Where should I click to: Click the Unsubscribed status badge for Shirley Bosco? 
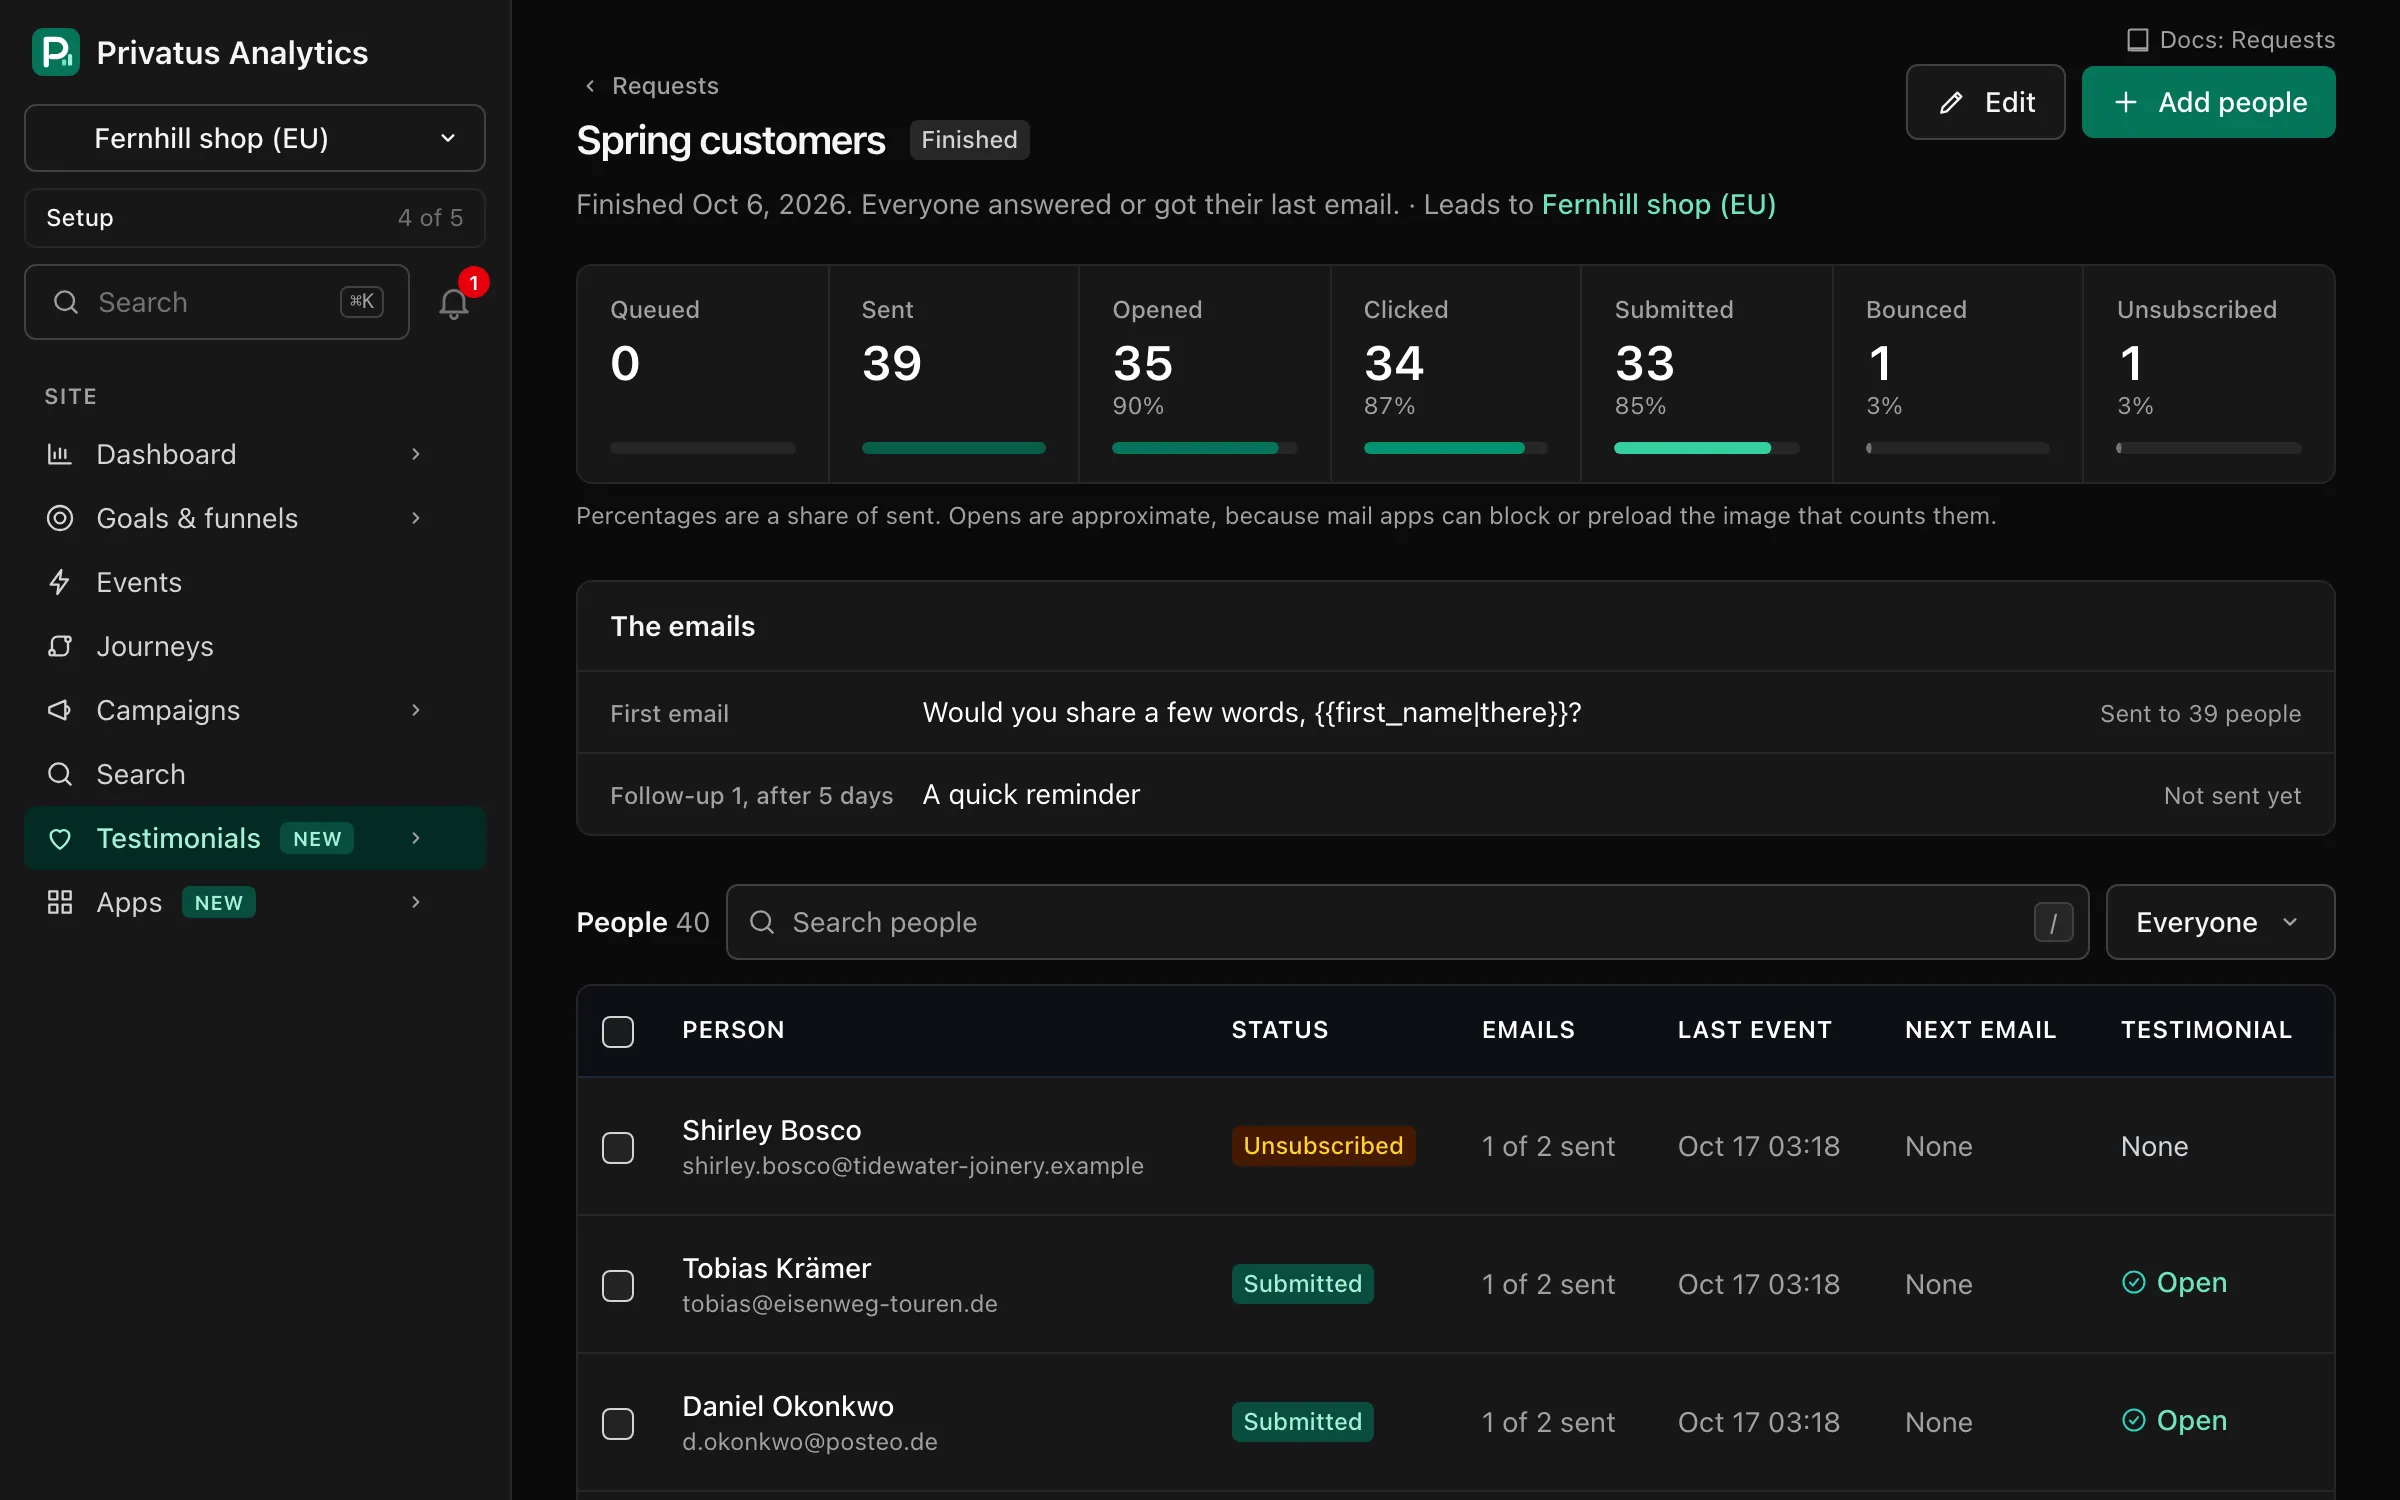click(1323, 1146)
